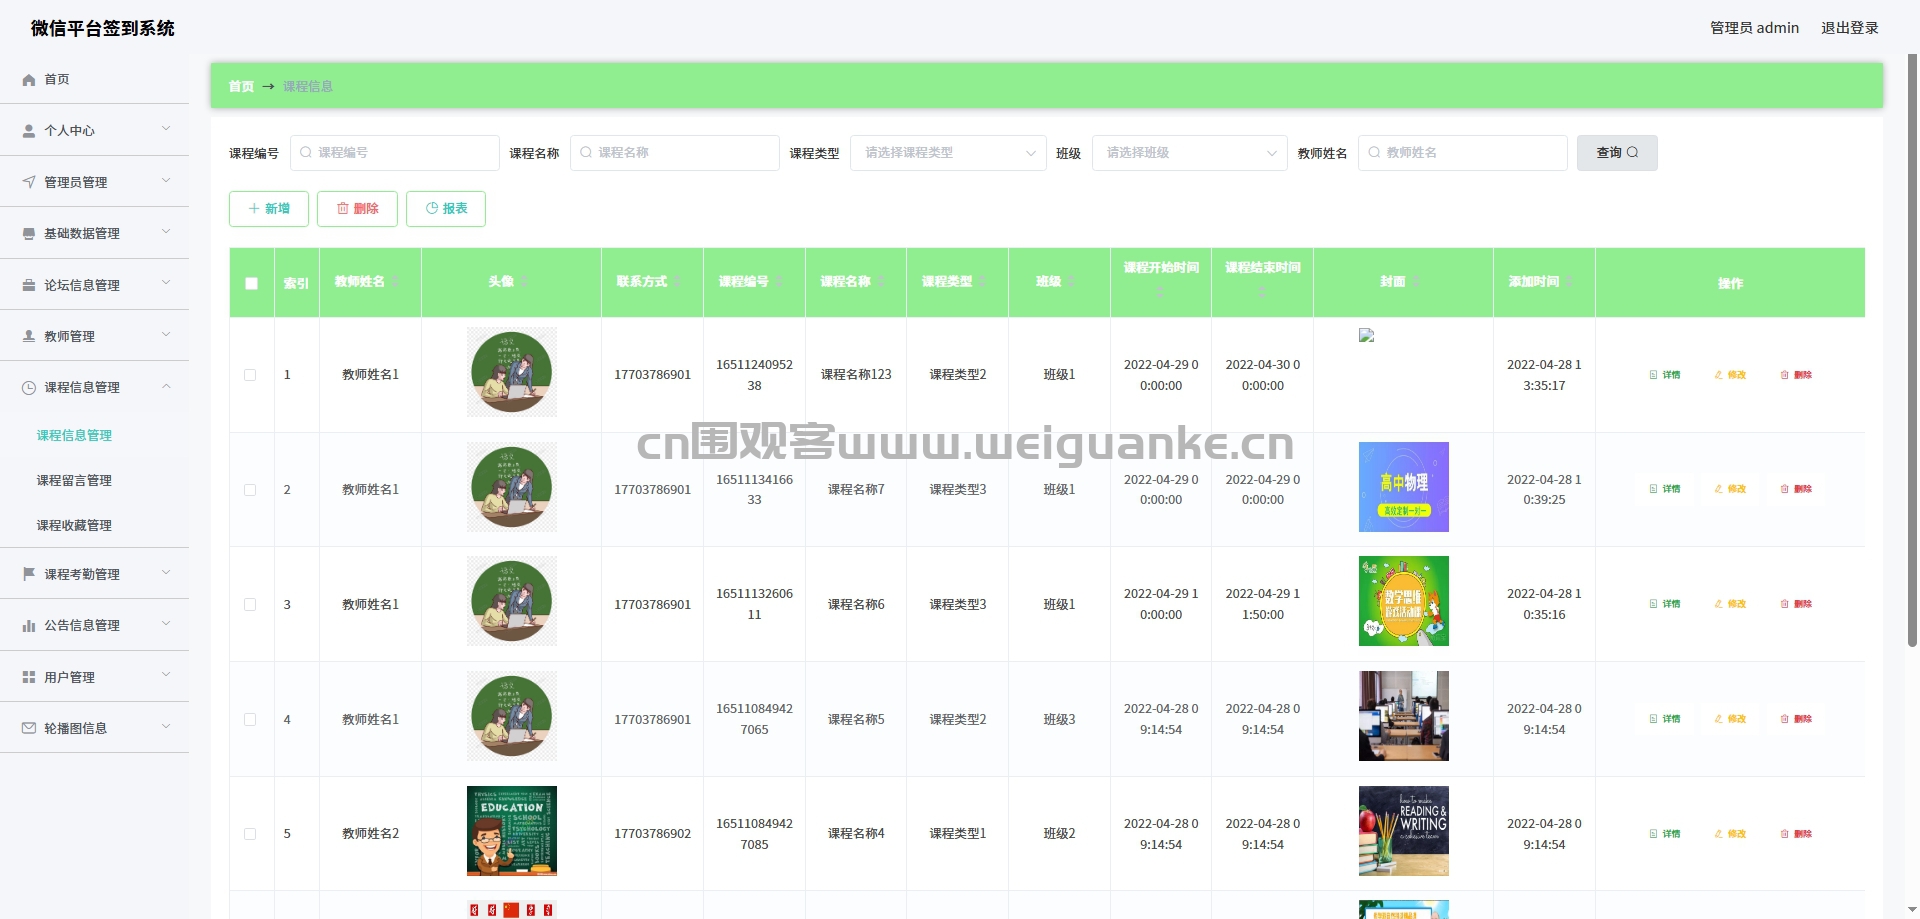1920x919 pixels.
Task: Click the 新增 add button
Action: (269, 209)
